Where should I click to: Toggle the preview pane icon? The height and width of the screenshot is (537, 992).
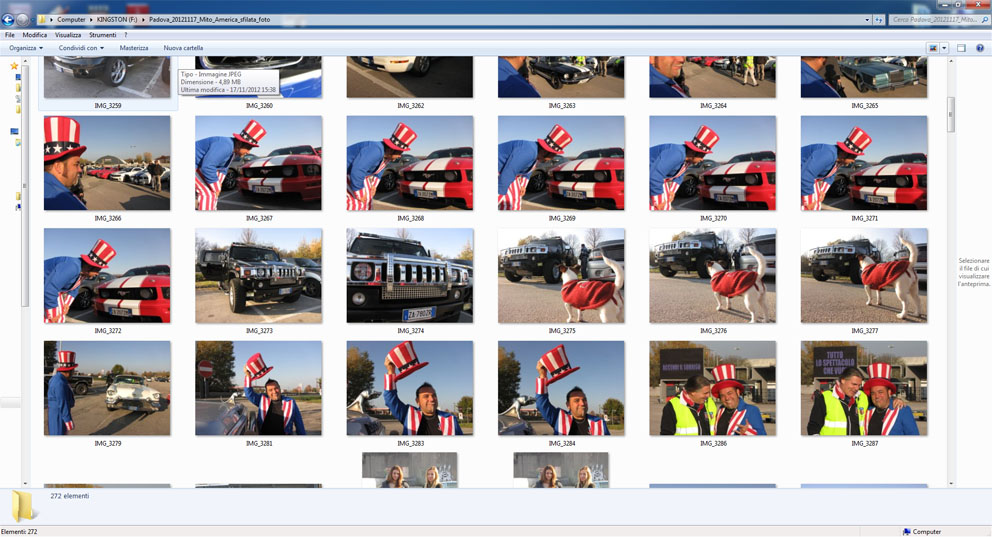click(961, 48)
